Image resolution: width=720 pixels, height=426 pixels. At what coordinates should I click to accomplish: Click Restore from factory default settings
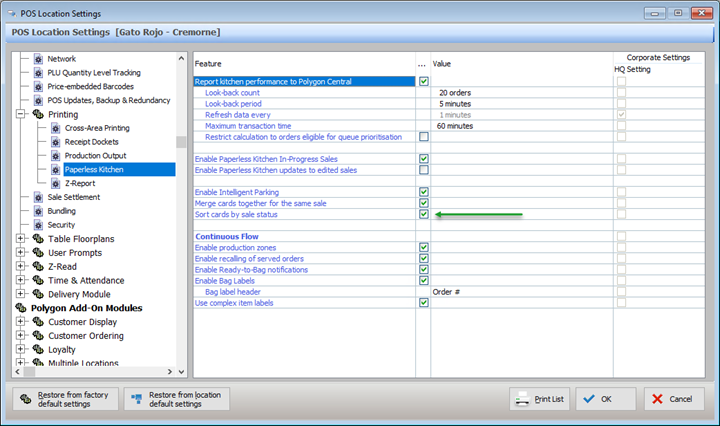66,399
